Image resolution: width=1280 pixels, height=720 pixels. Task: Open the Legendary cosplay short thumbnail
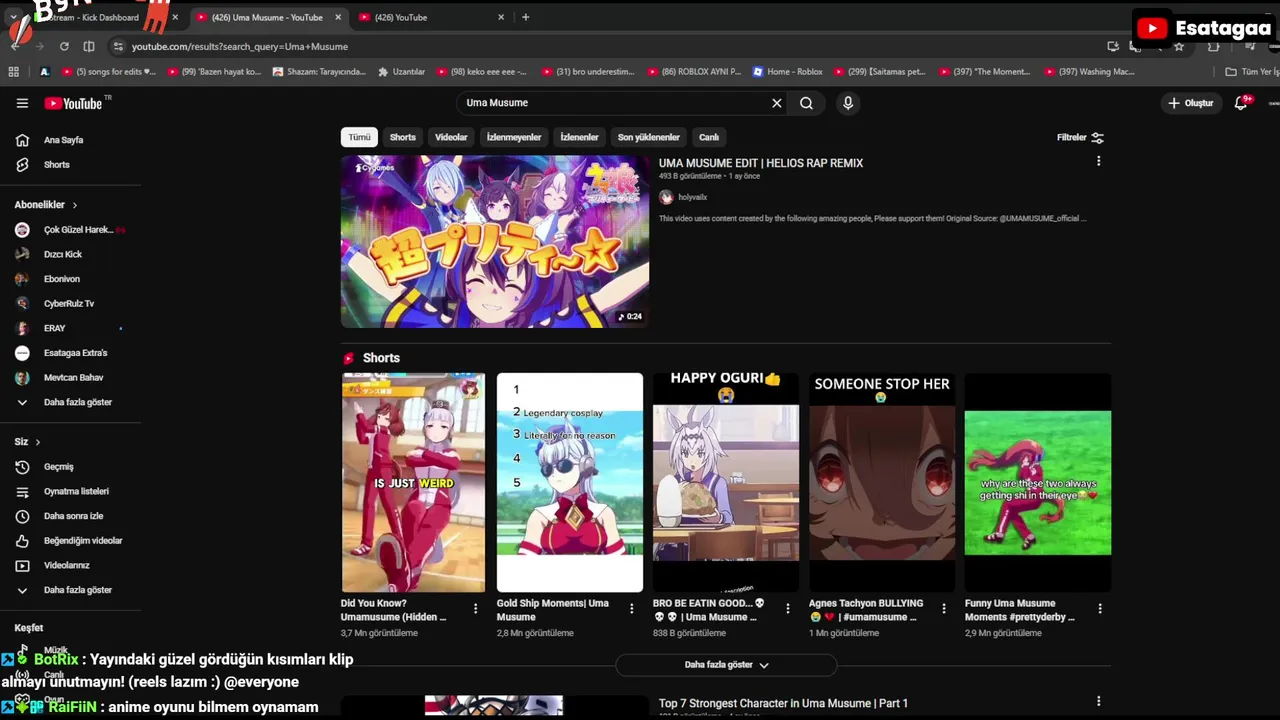pos(570,482)
